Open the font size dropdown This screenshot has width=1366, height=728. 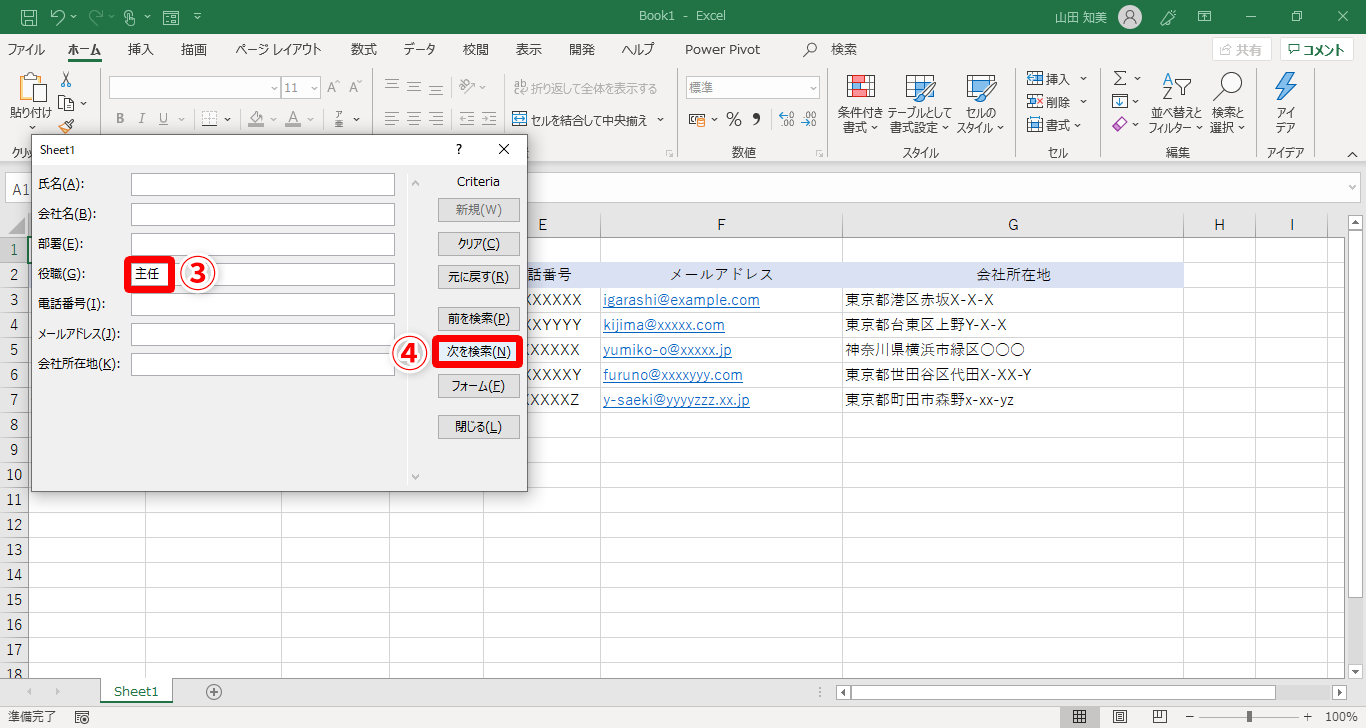(x=314, y=88)
